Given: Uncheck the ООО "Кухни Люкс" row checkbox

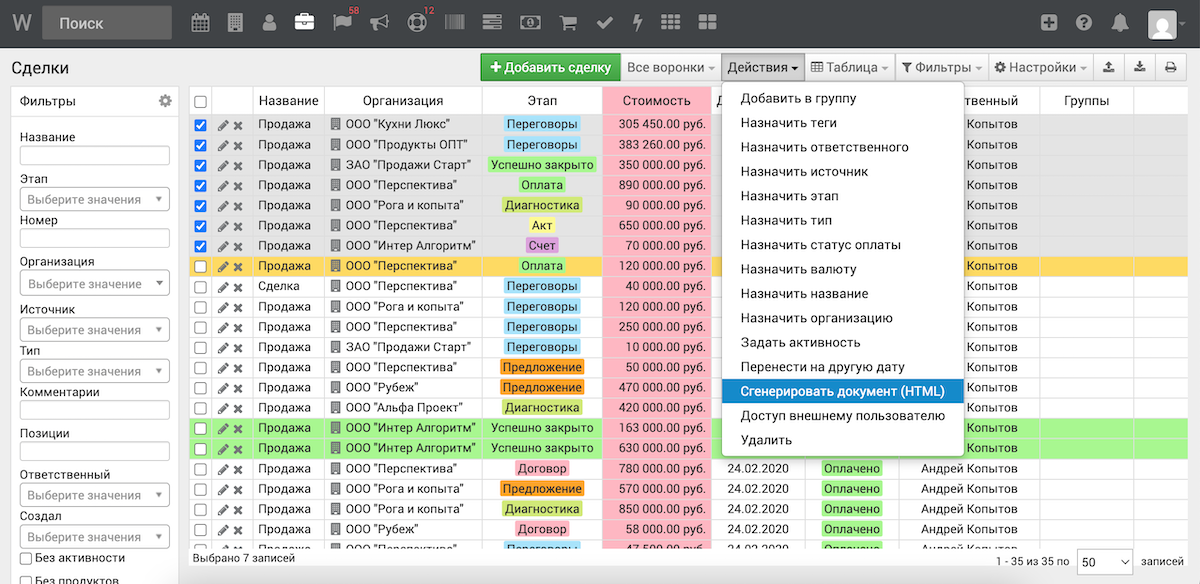Looking at the screenshot, I should point(201,125).
